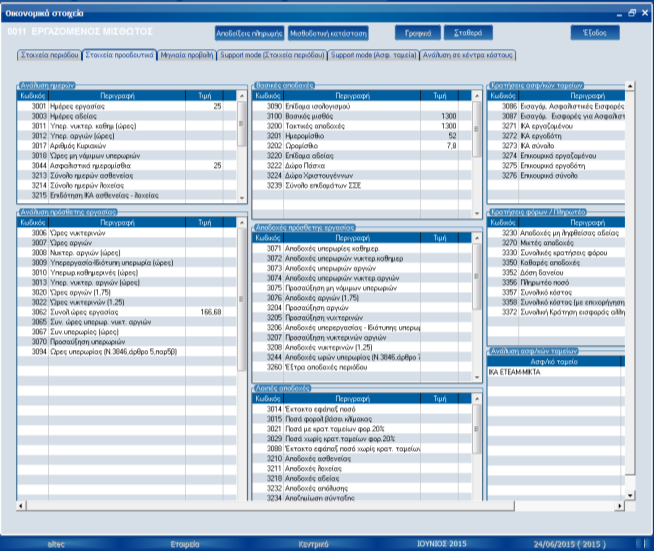Select row 3001 Ημέρες εργασίας
Screen dimensions: 654x551
(127, 106)
